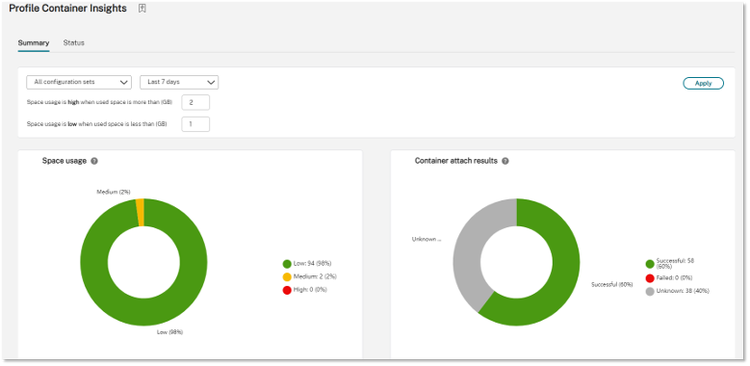Expand the All configuration sets dropdown
The height and width of the screenshot is (366, 750).
tap(79, 82)
